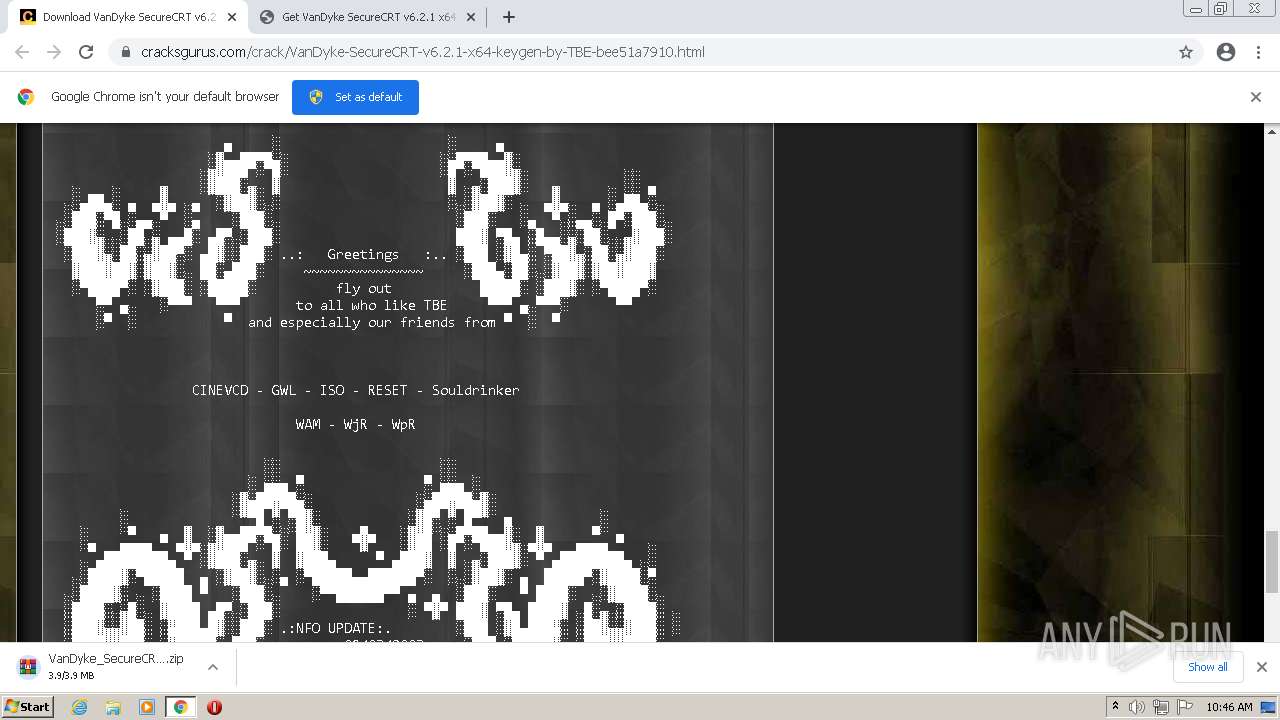Click Show all downloads
Viewport: 1280px width, 720px height.
(x=1207, y=667)
